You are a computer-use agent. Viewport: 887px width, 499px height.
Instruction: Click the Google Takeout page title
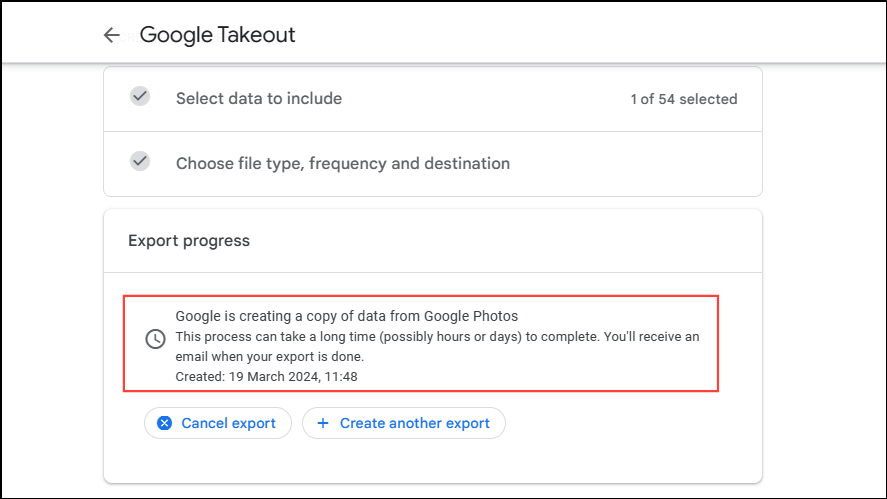[217, 35]
